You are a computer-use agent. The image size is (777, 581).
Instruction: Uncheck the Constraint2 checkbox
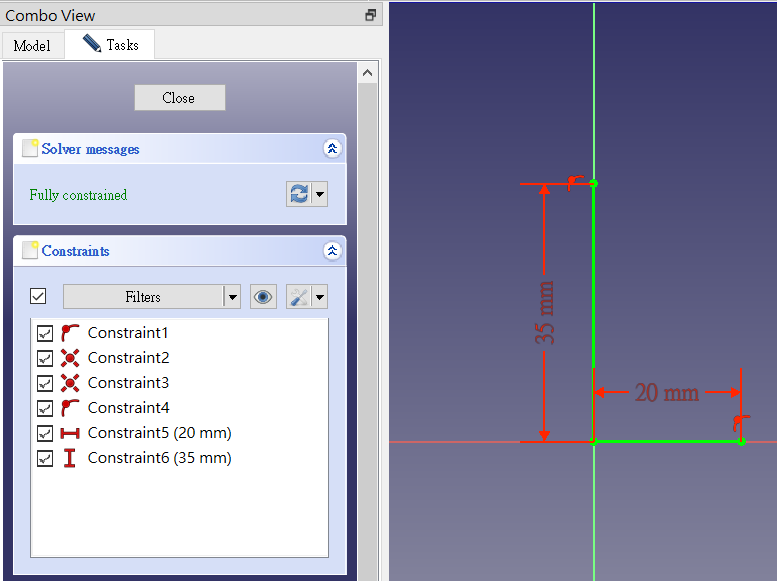[45, 358]
